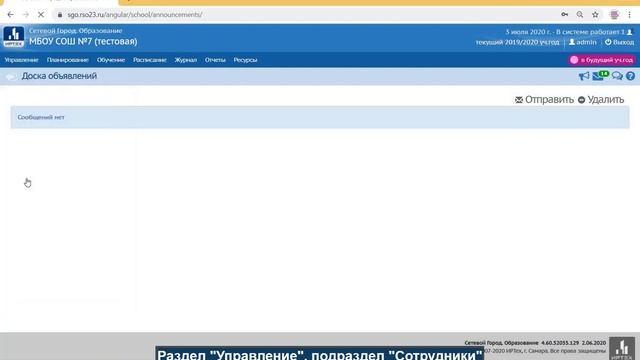Click the Удалить button
Screen dimensions: 640x360
[601, 100]
